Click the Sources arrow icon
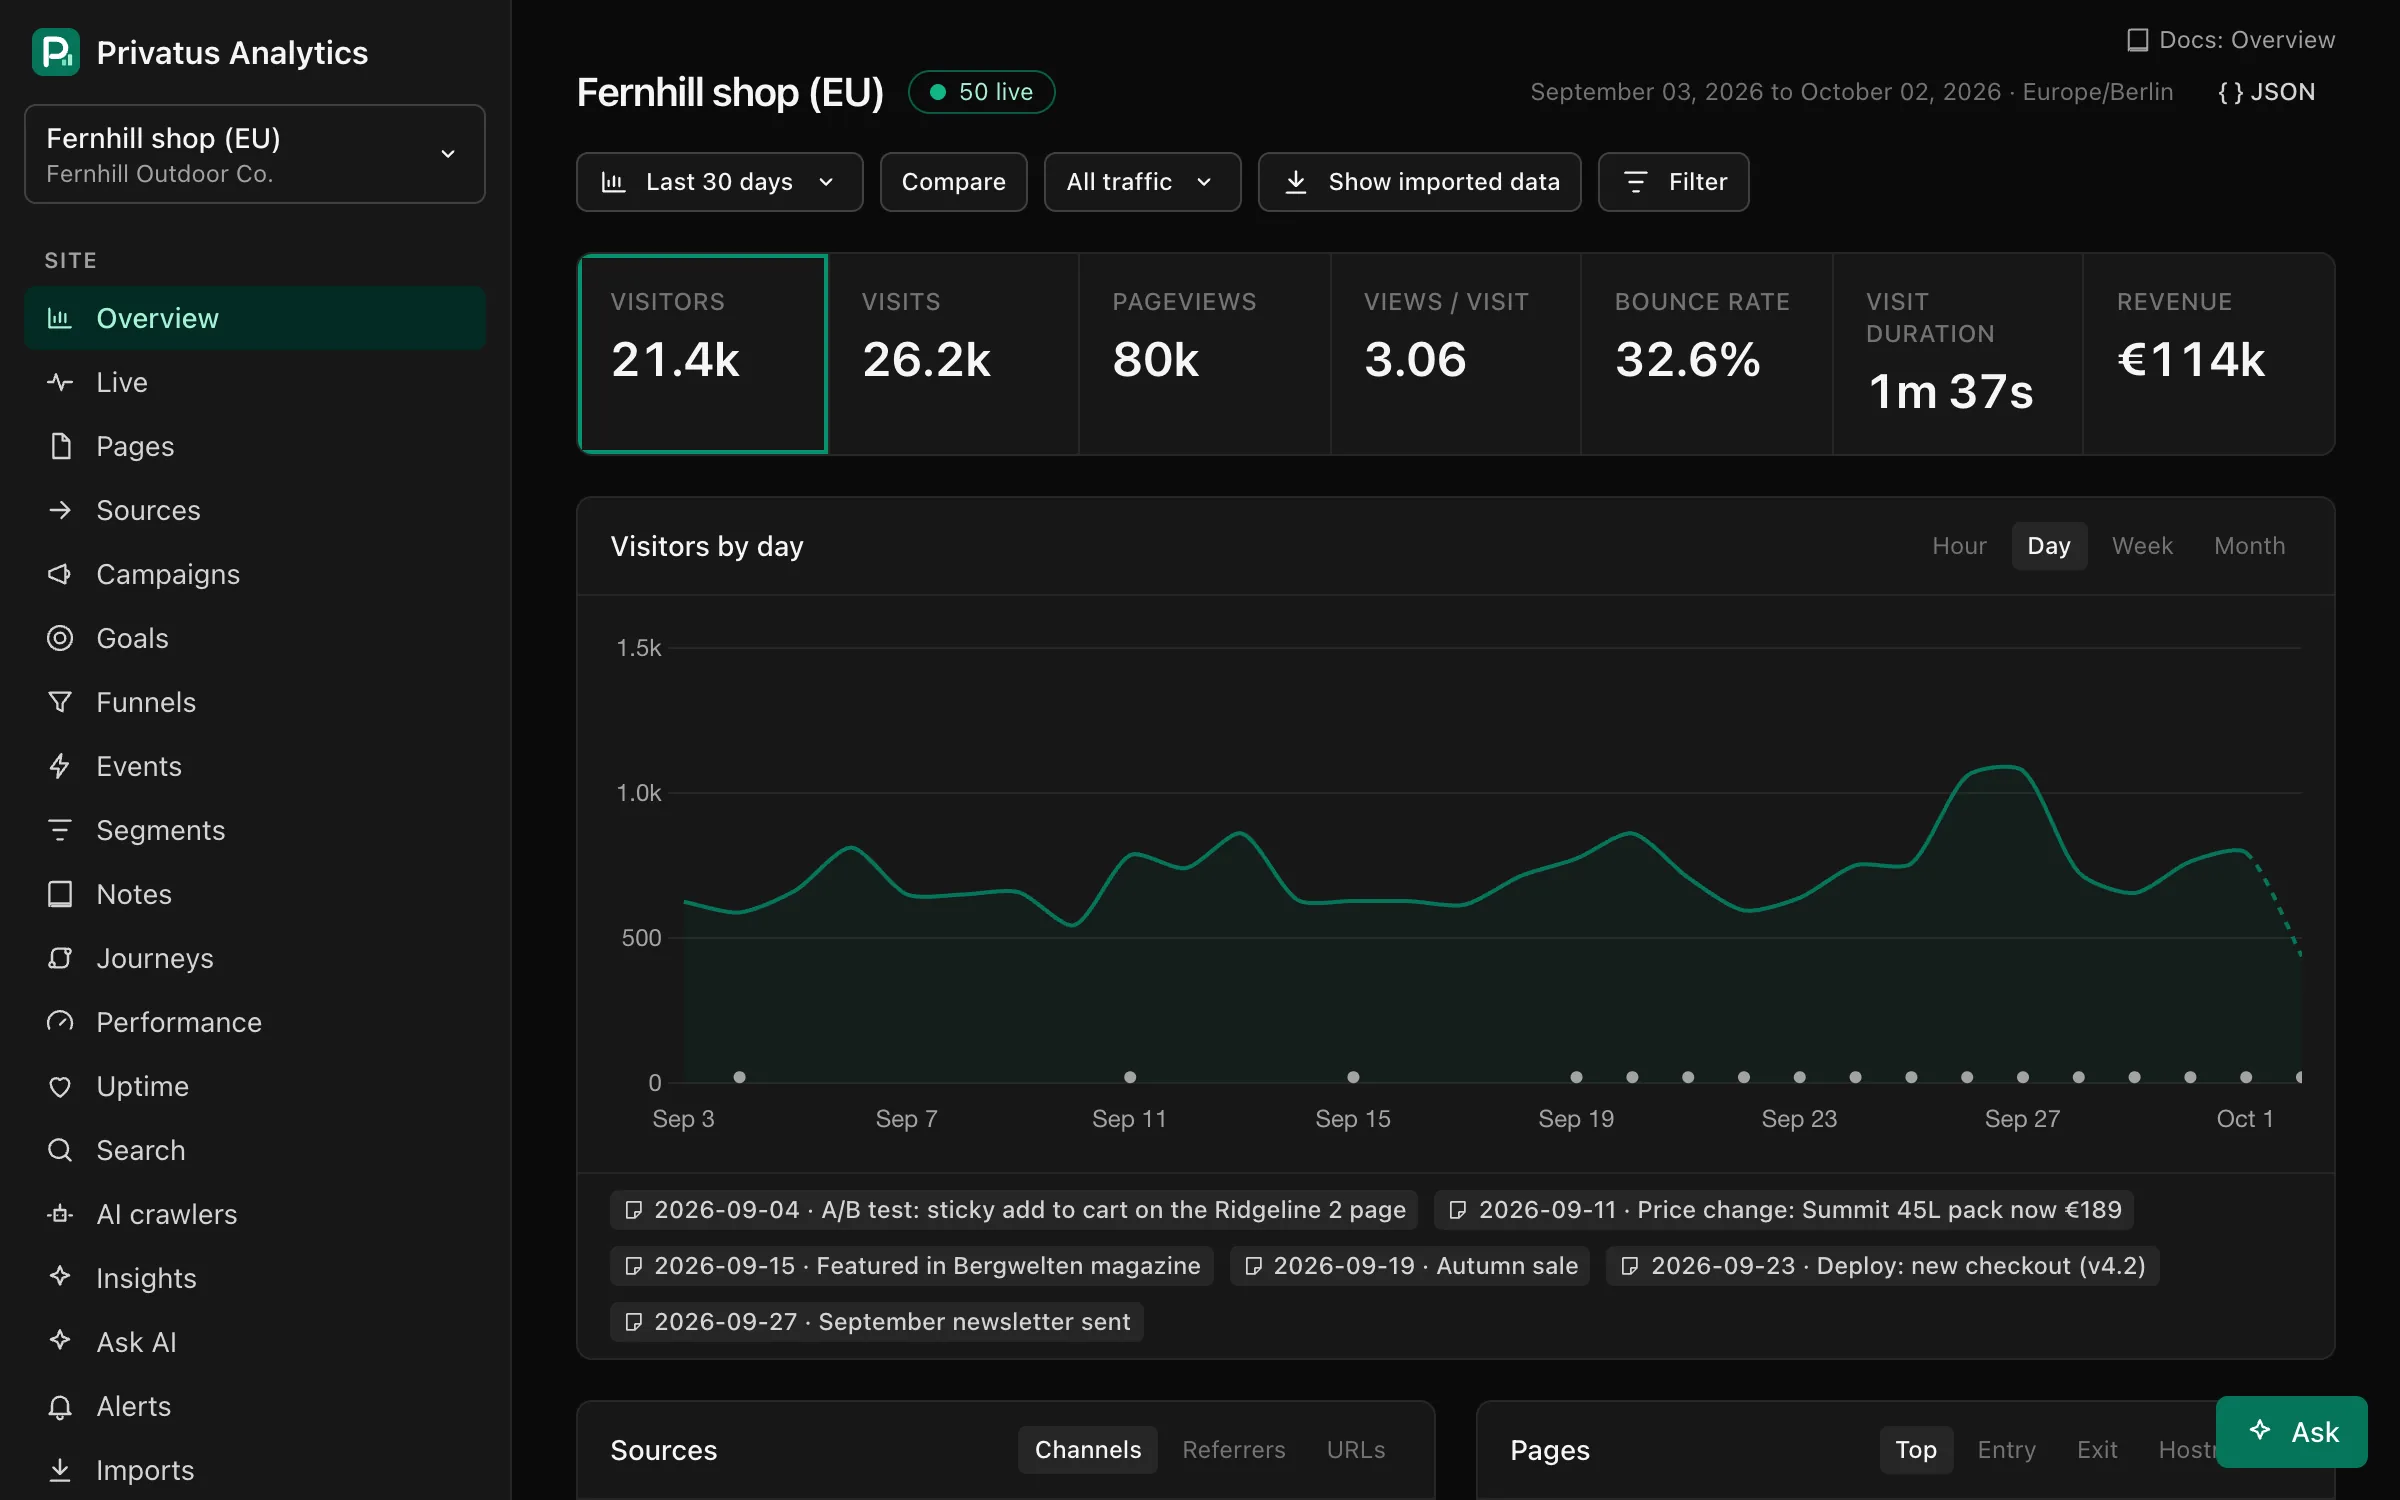This screenshot has height=1500, width=2400. pos(60,510)
